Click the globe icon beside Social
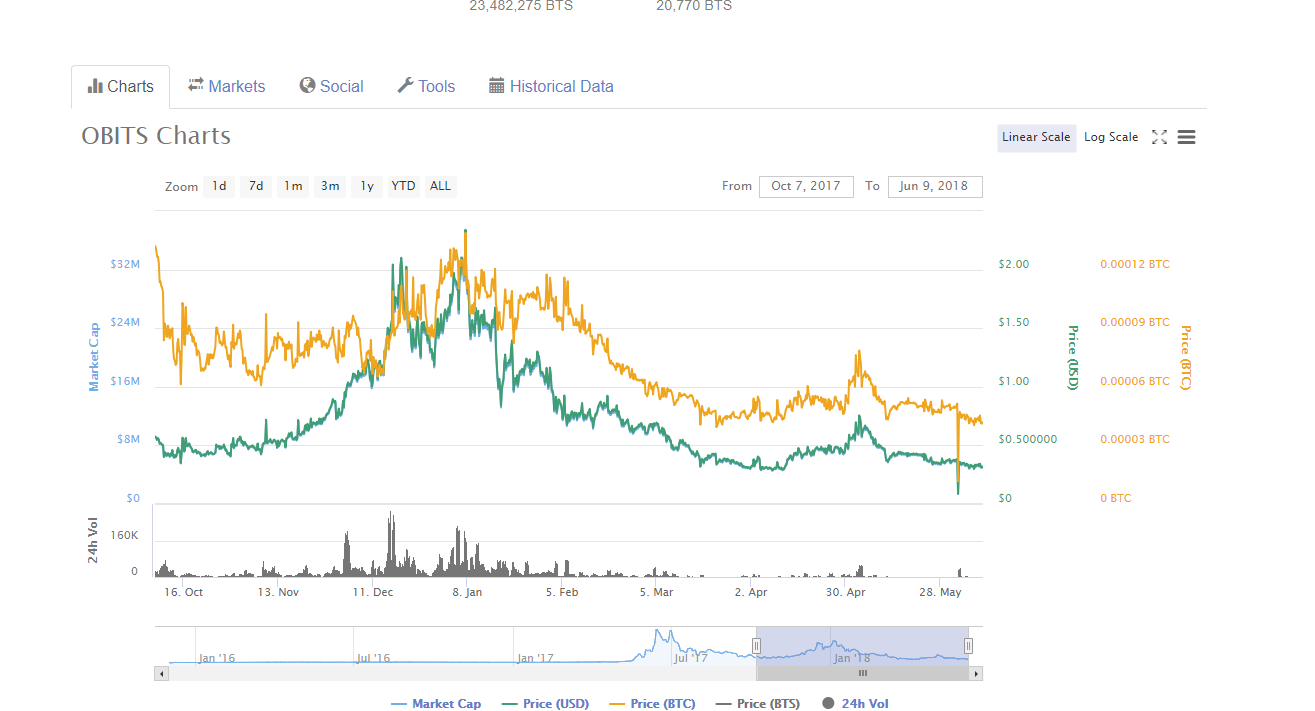This screenshot has height=711, width=1315. tap(307, 85)
